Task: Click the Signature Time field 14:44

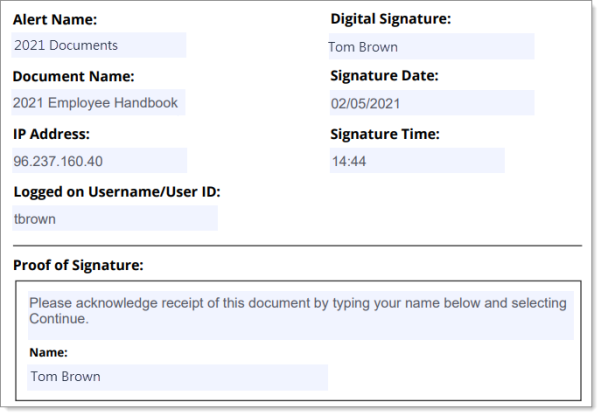Action: (x=417, y=160)
